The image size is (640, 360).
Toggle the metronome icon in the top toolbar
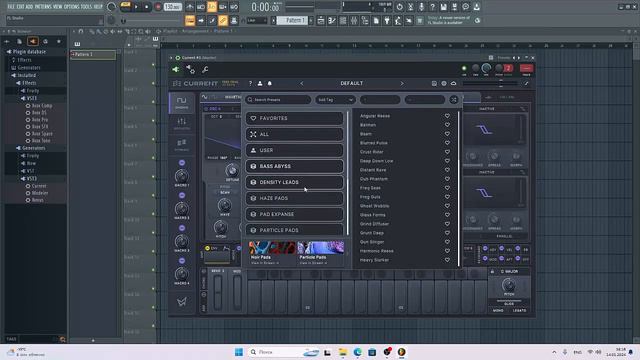point(190,7)
